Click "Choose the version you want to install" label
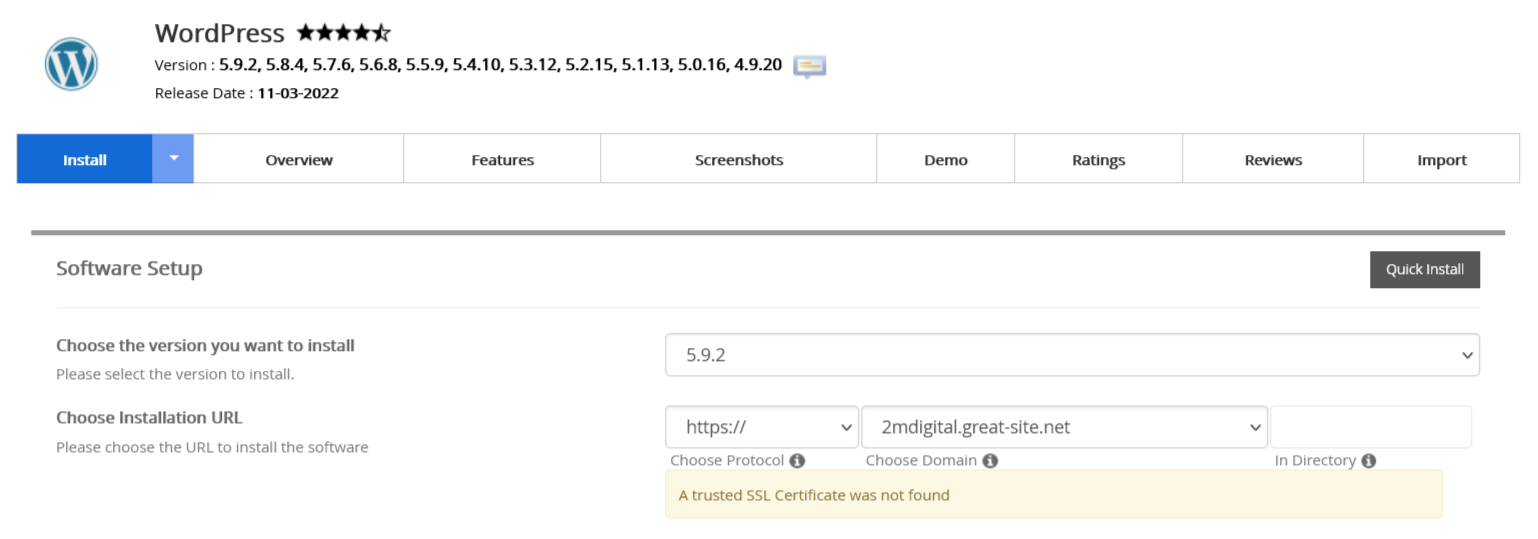1538x539 pixels. [205, 345]
